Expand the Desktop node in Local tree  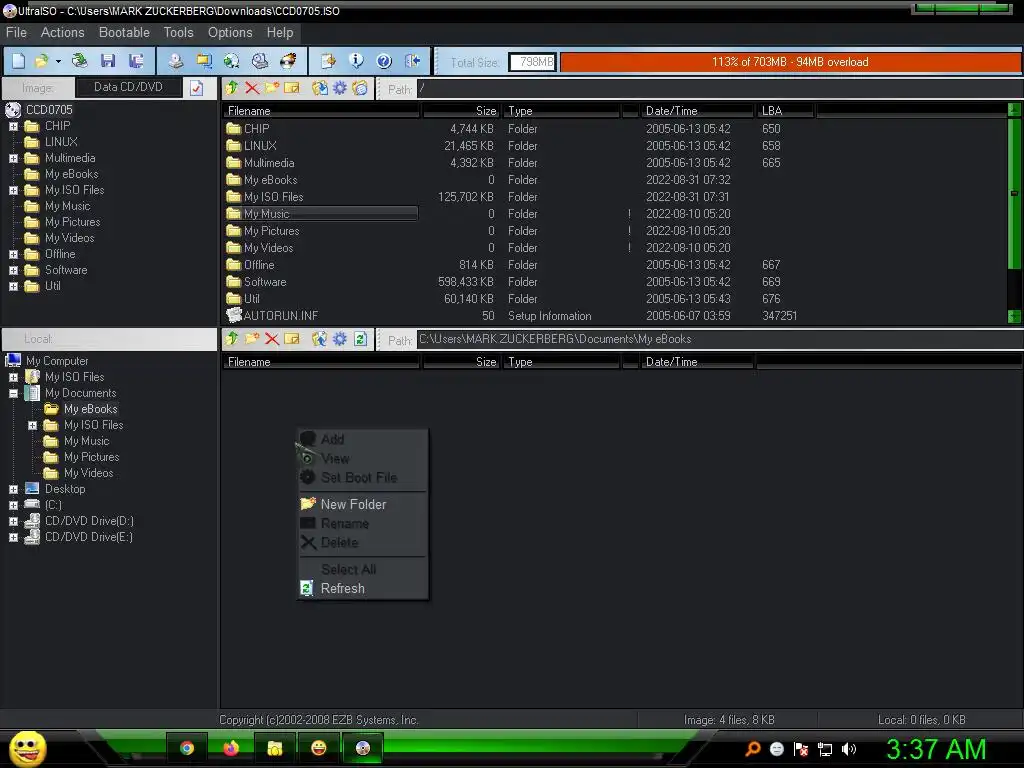click(x=13, y=489)
